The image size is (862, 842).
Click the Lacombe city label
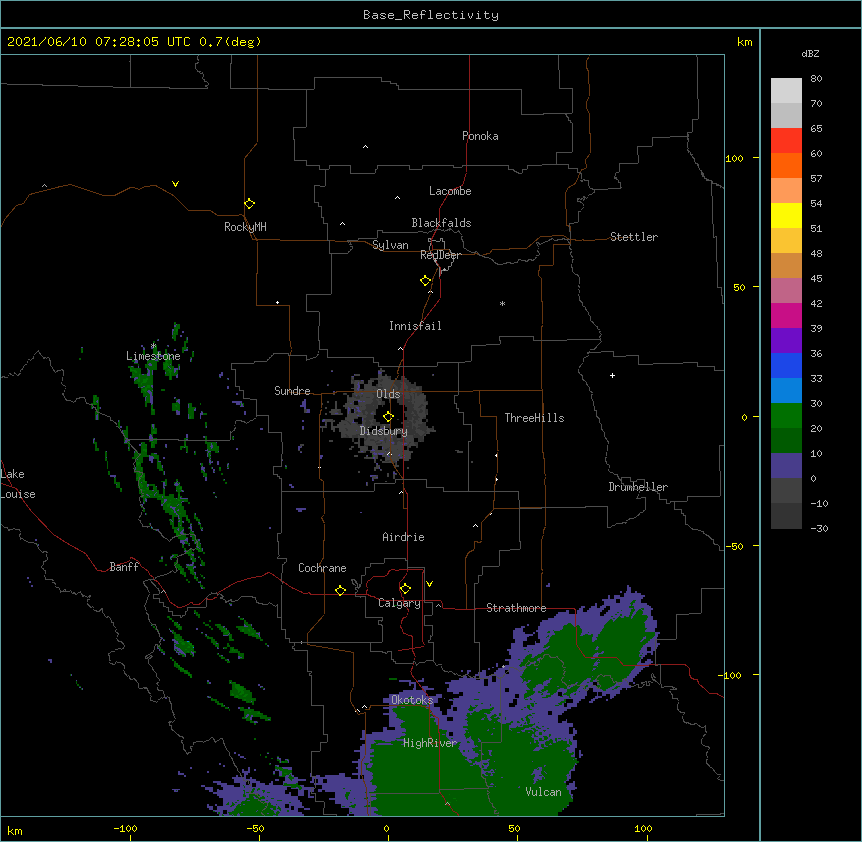[450, 191]
